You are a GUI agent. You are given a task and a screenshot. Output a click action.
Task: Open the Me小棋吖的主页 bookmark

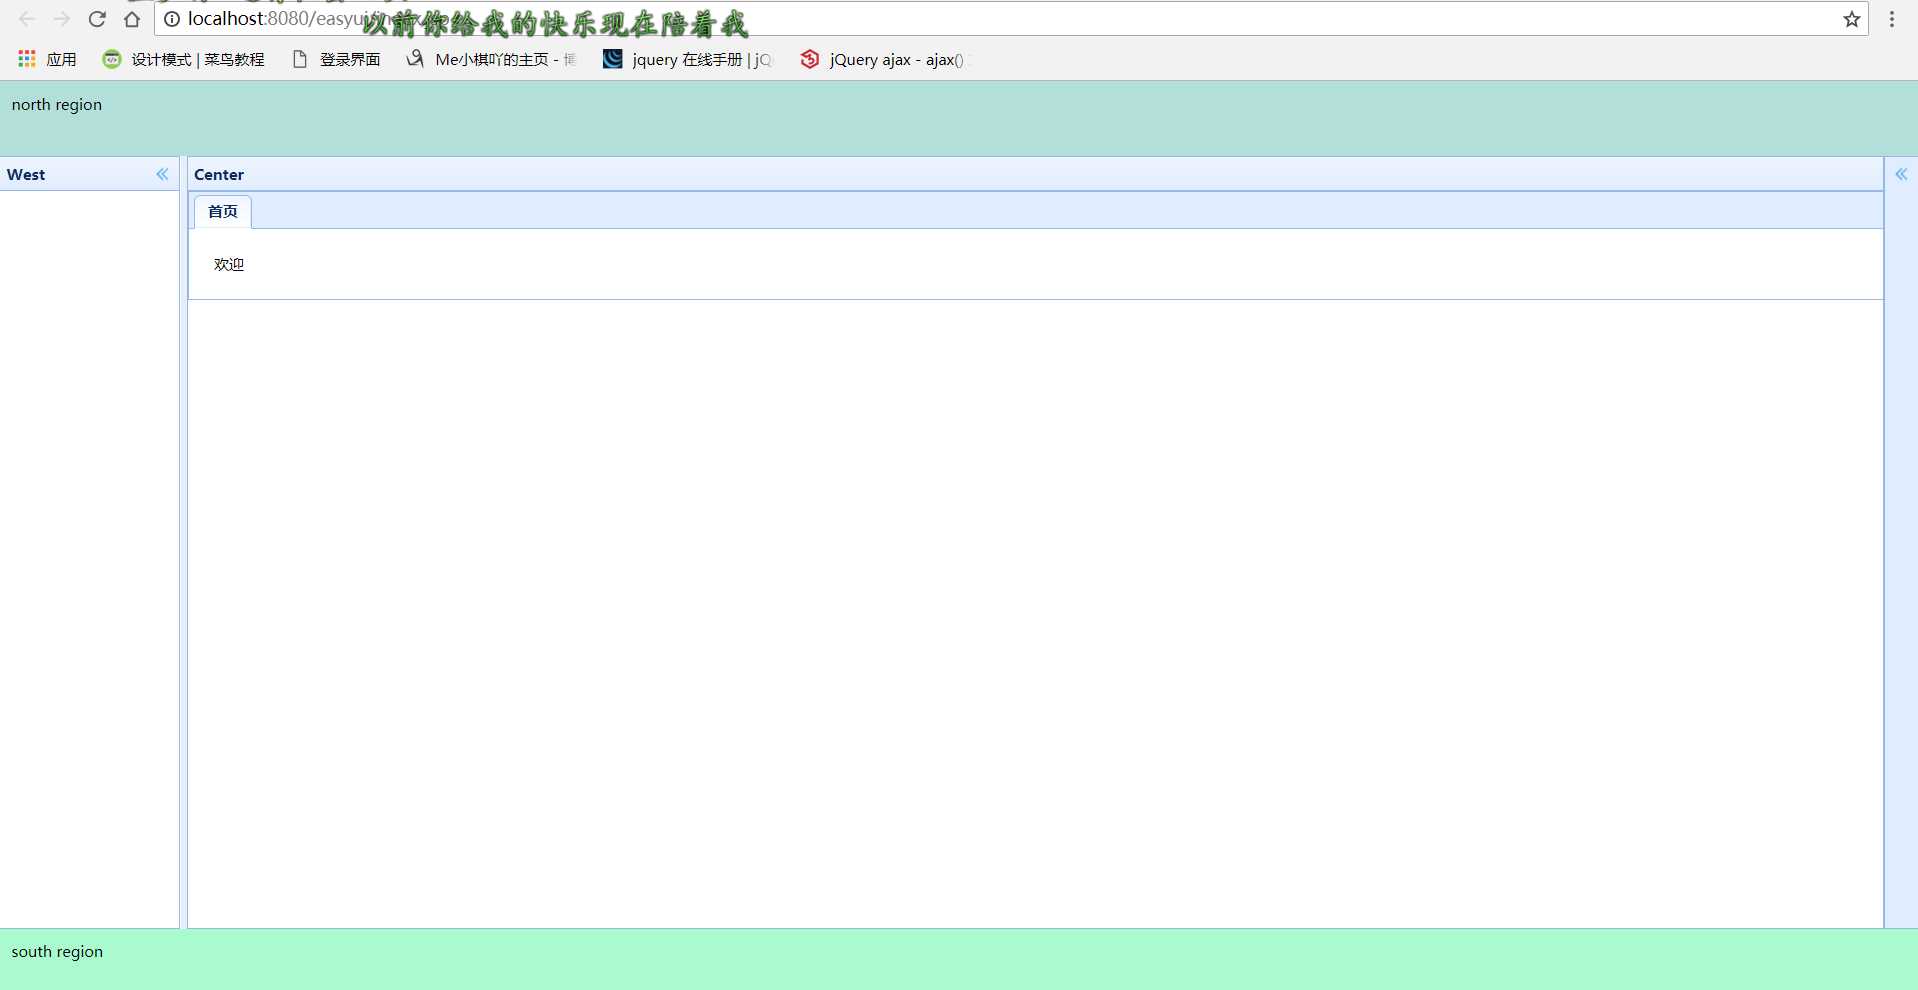pyautogui.click(x=491, y=59)
